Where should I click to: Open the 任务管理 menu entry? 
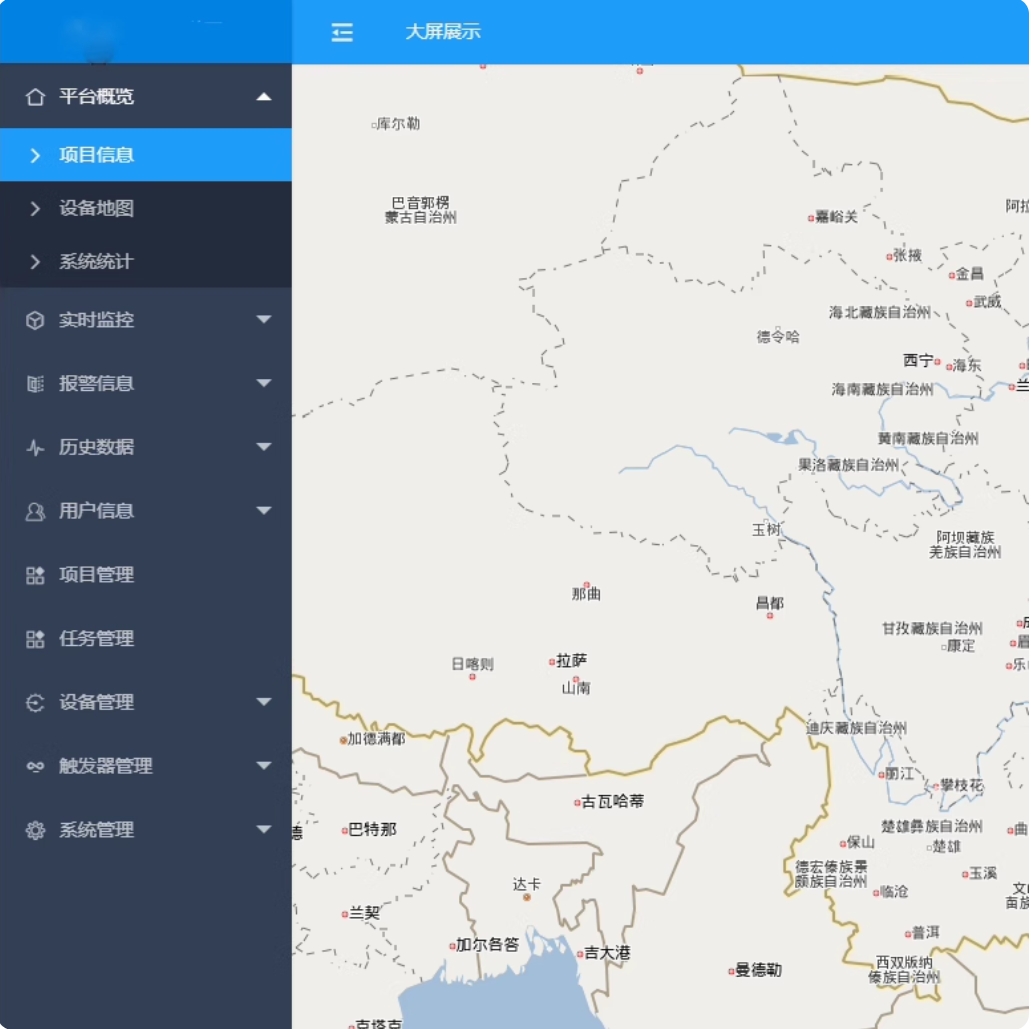tap(96, 639)
